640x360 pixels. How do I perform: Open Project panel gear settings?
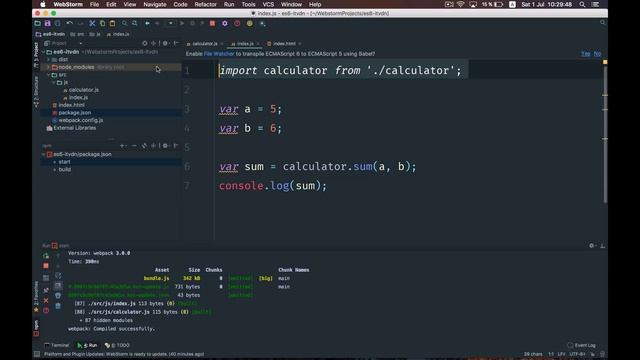pyautogui.click(x=165, y=43)
